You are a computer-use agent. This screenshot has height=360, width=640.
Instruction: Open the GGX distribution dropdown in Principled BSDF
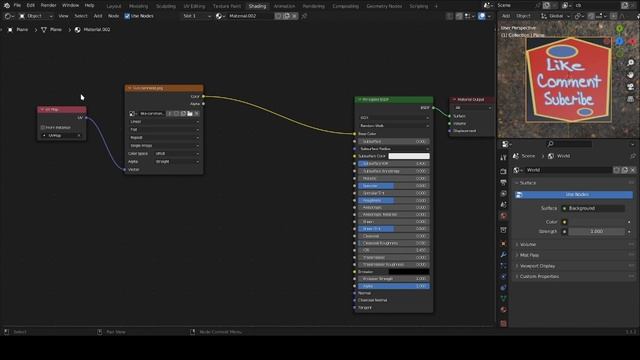point(394,118)
